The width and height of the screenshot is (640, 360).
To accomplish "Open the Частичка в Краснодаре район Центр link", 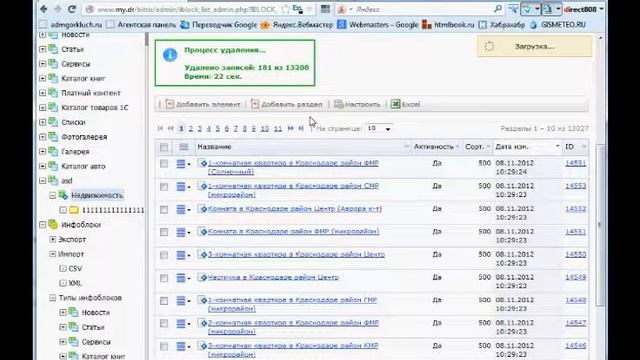I will point(273,277).
